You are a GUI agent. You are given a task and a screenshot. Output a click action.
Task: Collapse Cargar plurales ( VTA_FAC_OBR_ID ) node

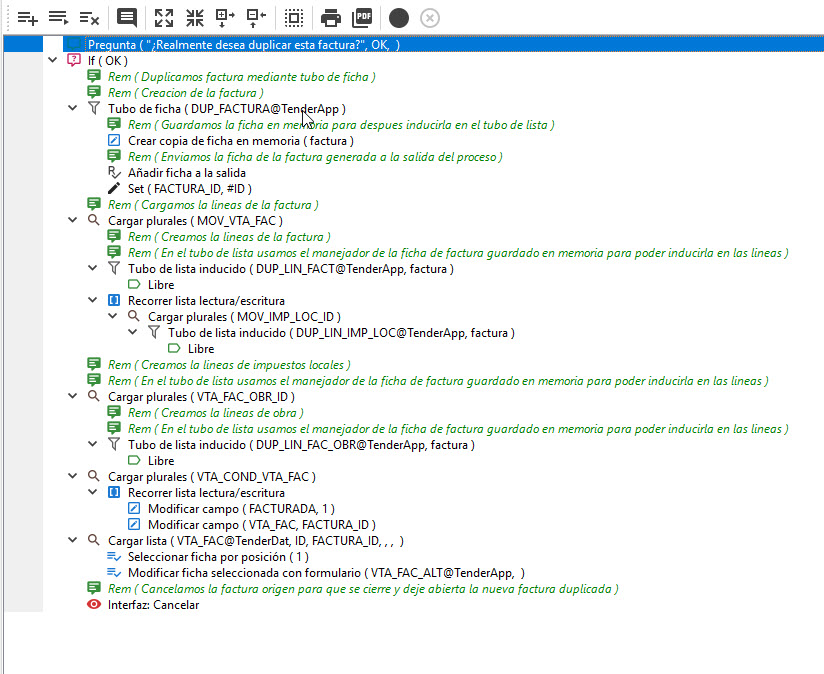tap(73, 396)
